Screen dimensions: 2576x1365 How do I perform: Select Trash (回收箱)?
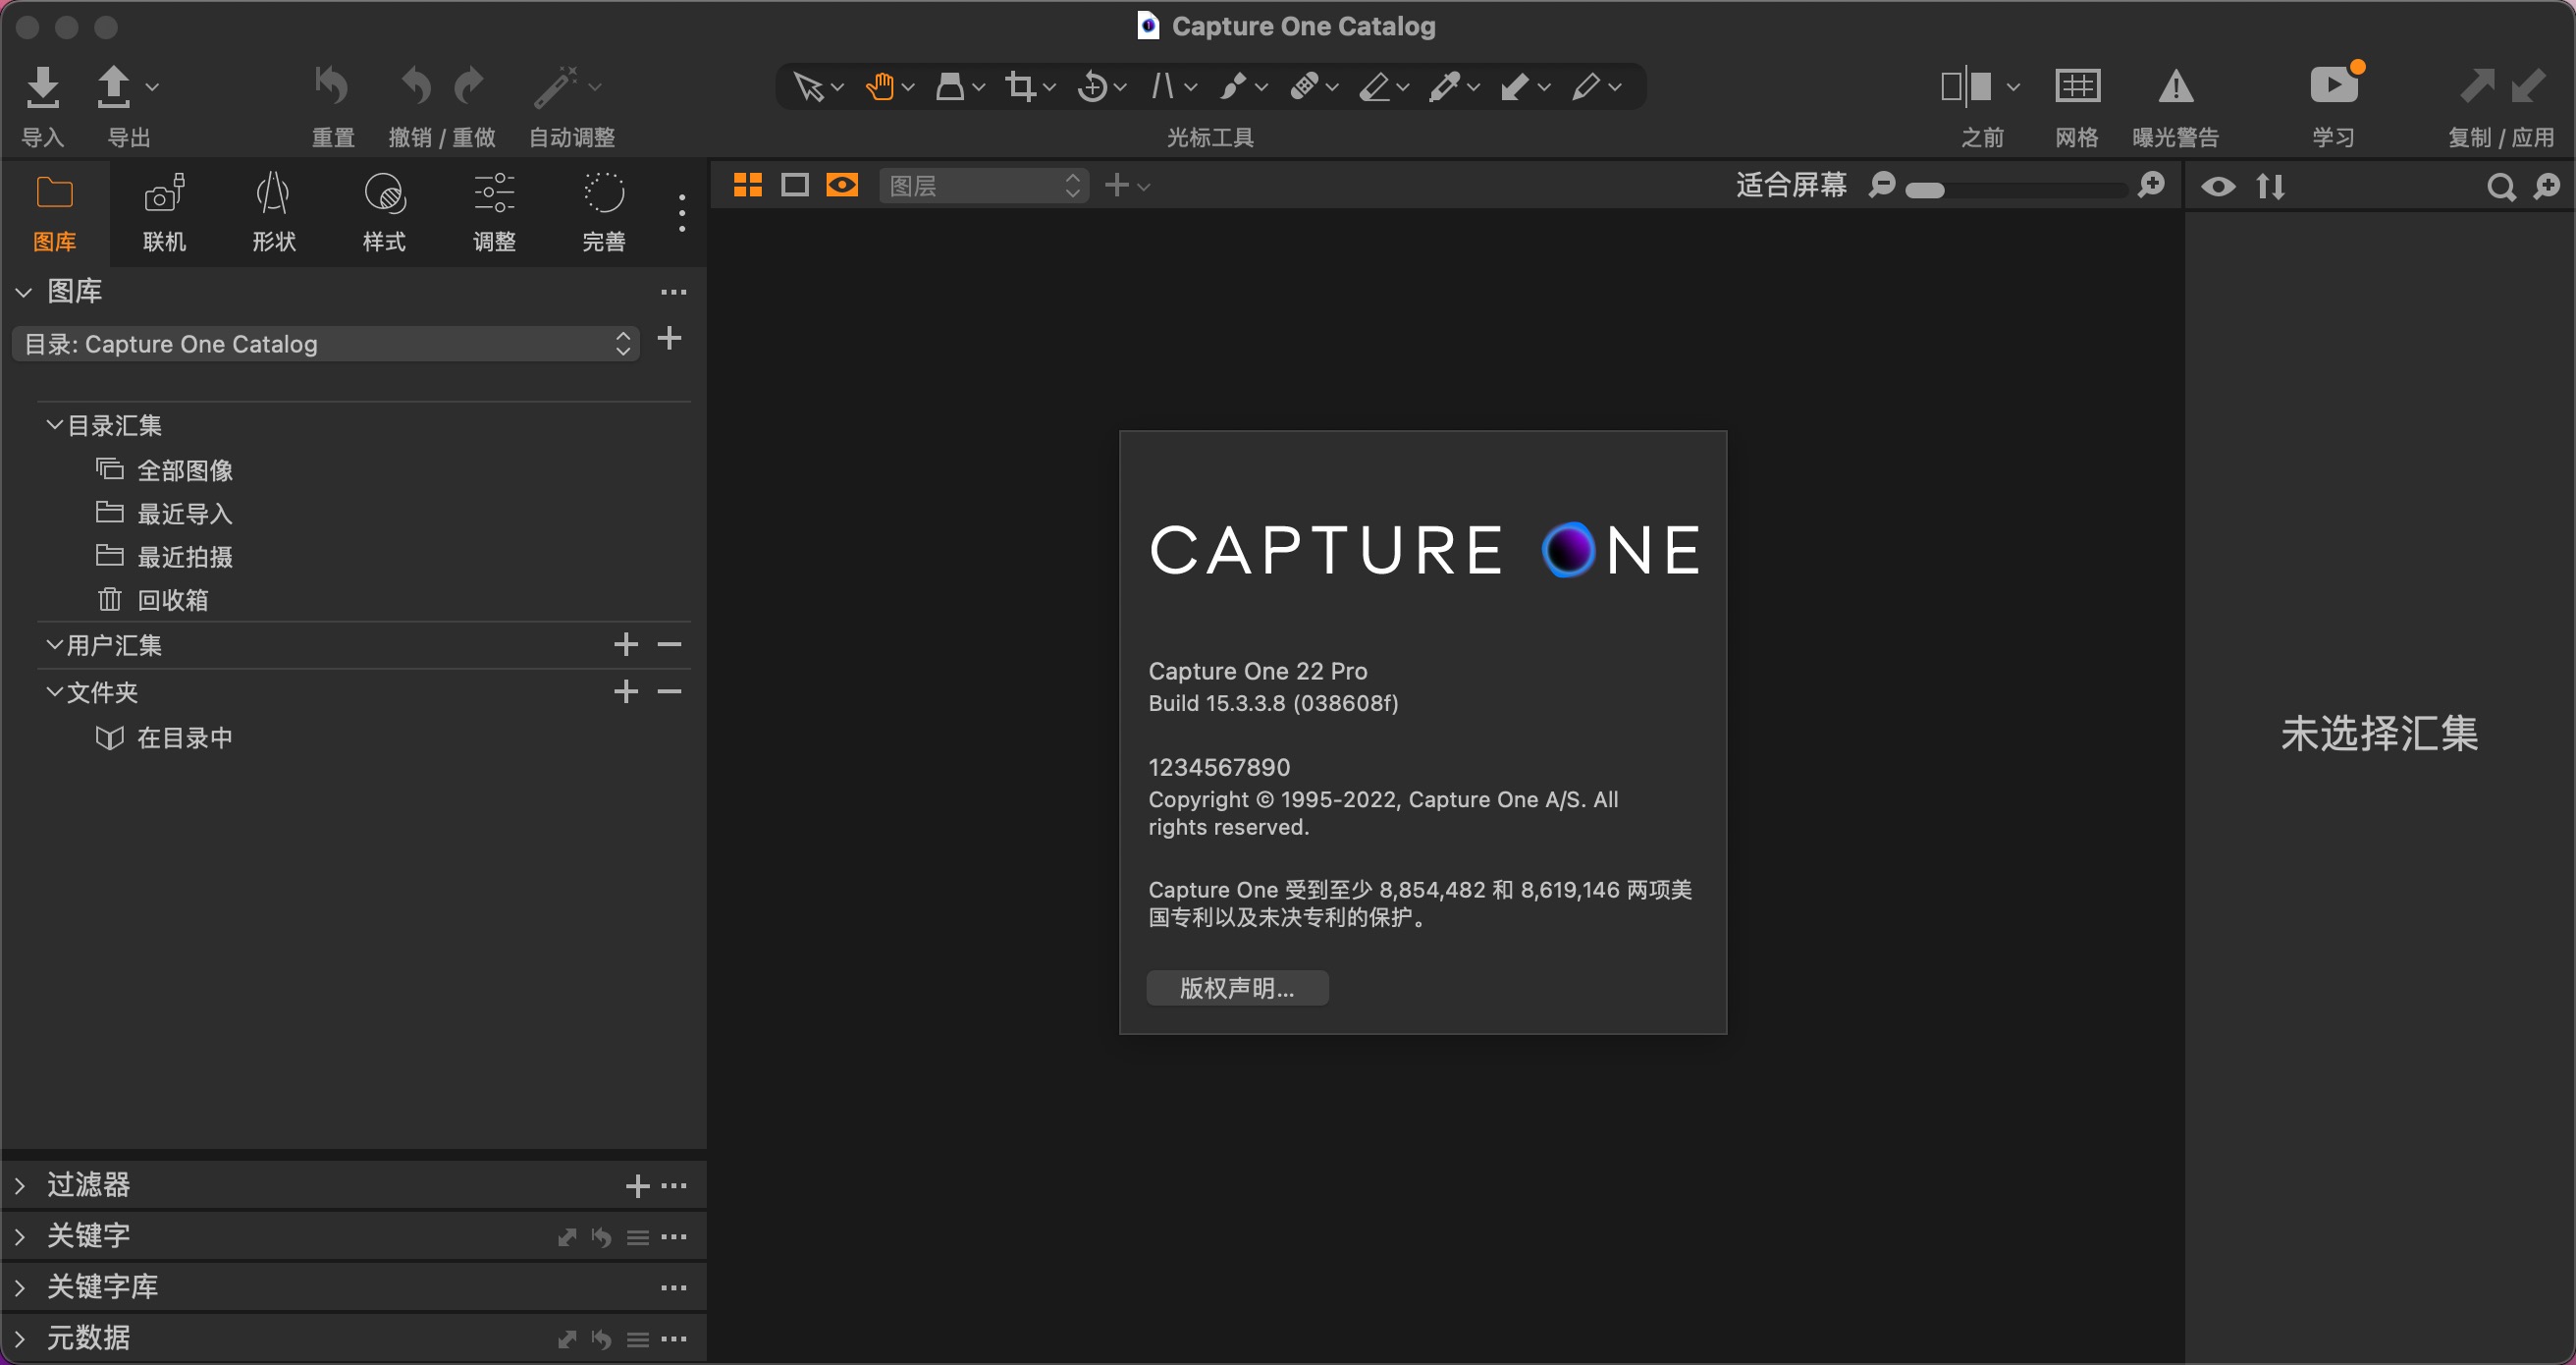click(x=172, y=600)
